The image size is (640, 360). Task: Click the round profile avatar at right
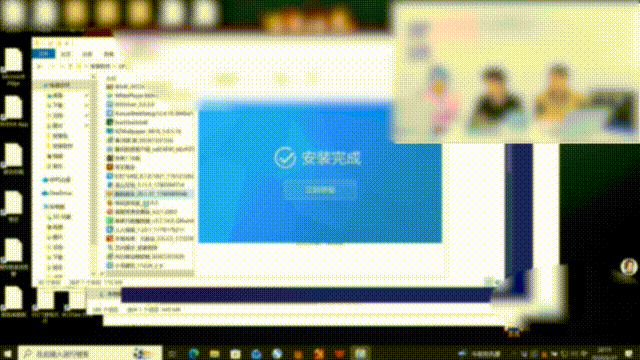629,267
